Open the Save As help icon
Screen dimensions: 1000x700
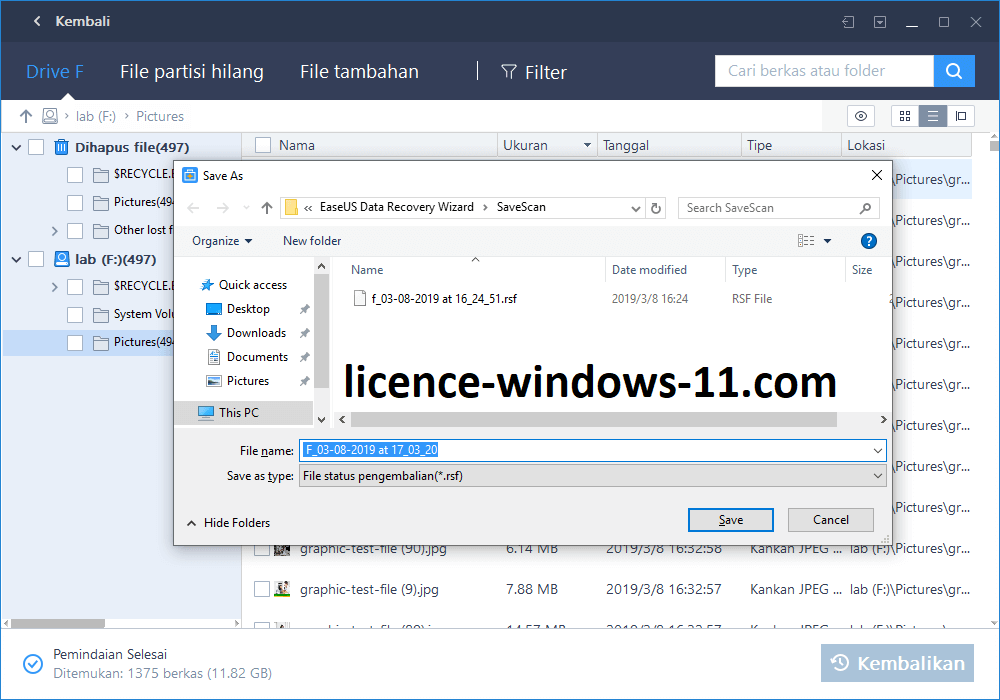pyautogui.click(x=869, y=241)
